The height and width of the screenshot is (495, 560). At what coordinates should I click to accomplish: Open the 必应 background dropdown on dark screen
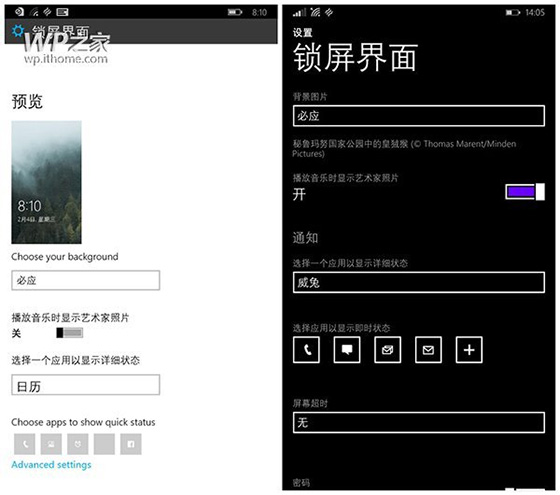(419, 116)
